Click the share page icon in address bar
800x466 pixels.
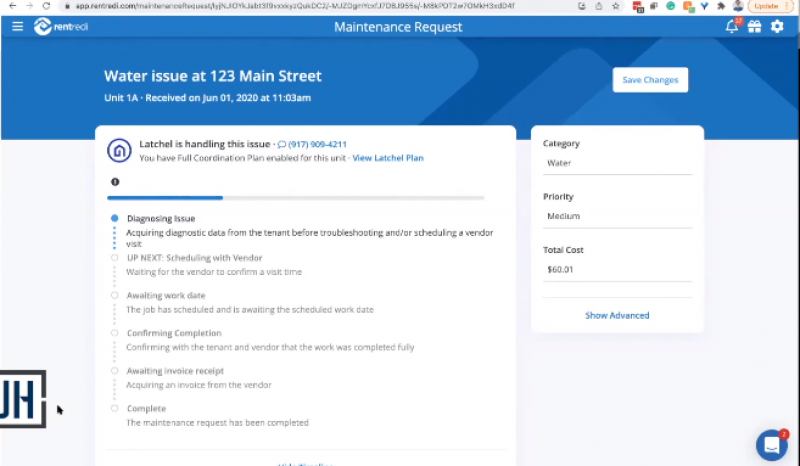pyautogui.click(x=598, y=6)
